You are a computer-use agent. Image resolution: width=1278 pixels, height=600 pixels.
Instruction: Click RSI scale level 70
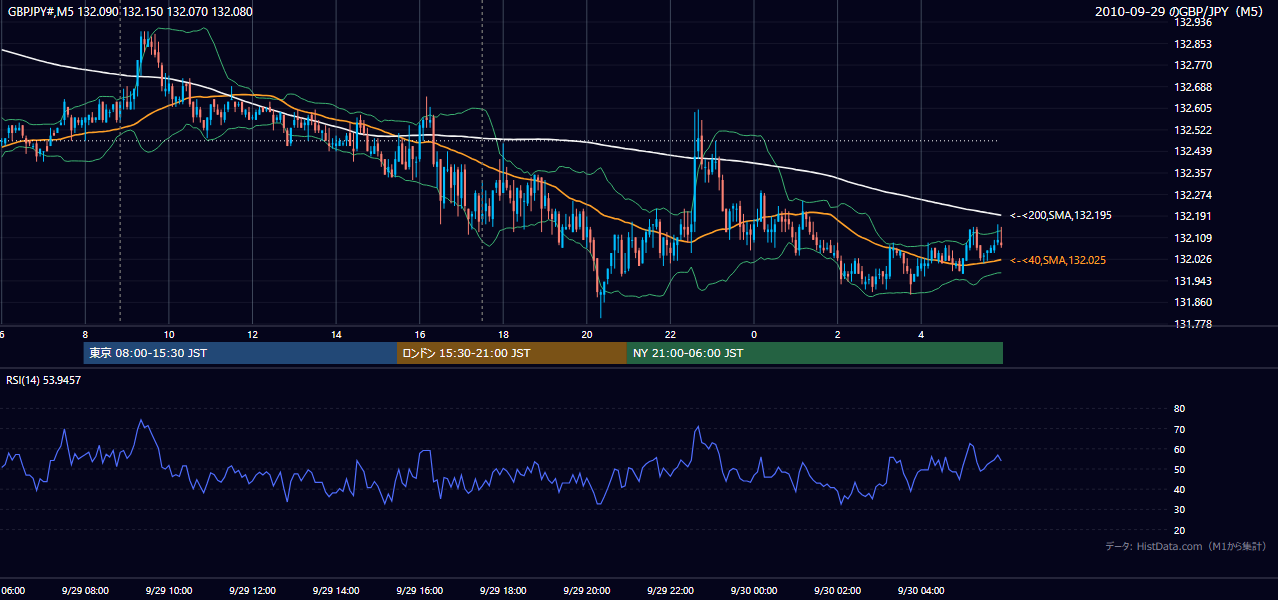pyautogui.click(x=1179, y=429)
